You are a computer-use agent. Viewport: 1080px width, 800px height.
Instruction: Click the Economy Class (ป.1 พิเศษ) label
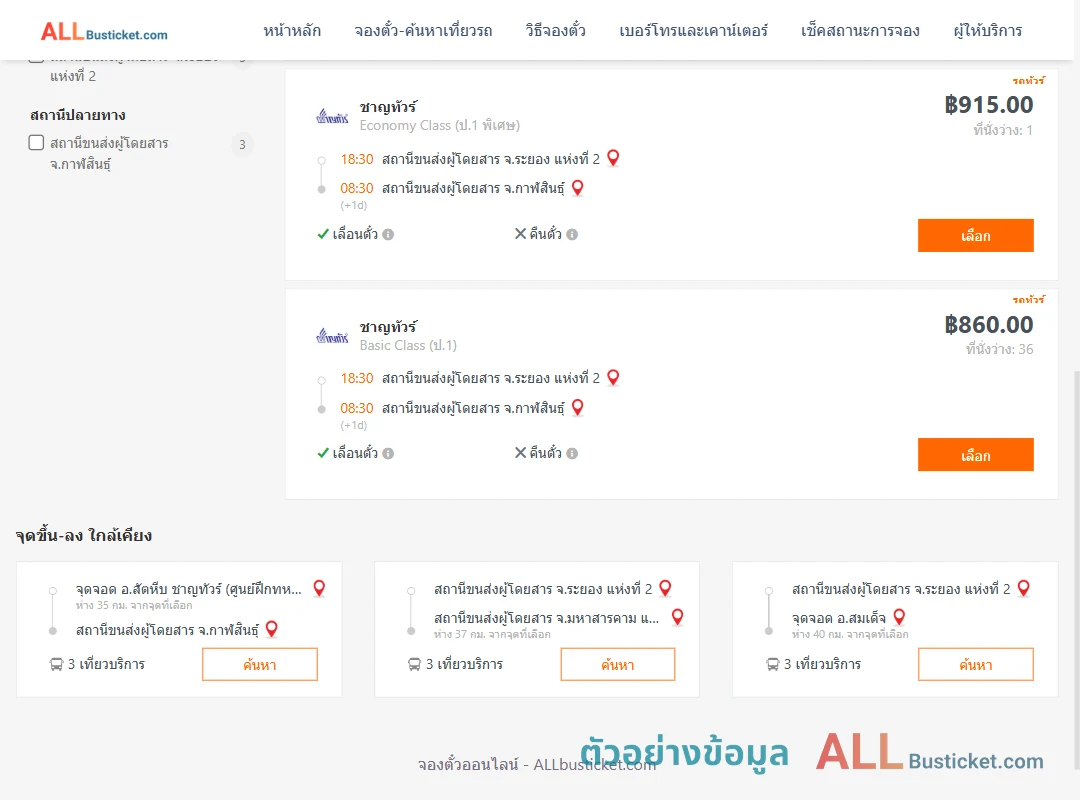[439, 125]
